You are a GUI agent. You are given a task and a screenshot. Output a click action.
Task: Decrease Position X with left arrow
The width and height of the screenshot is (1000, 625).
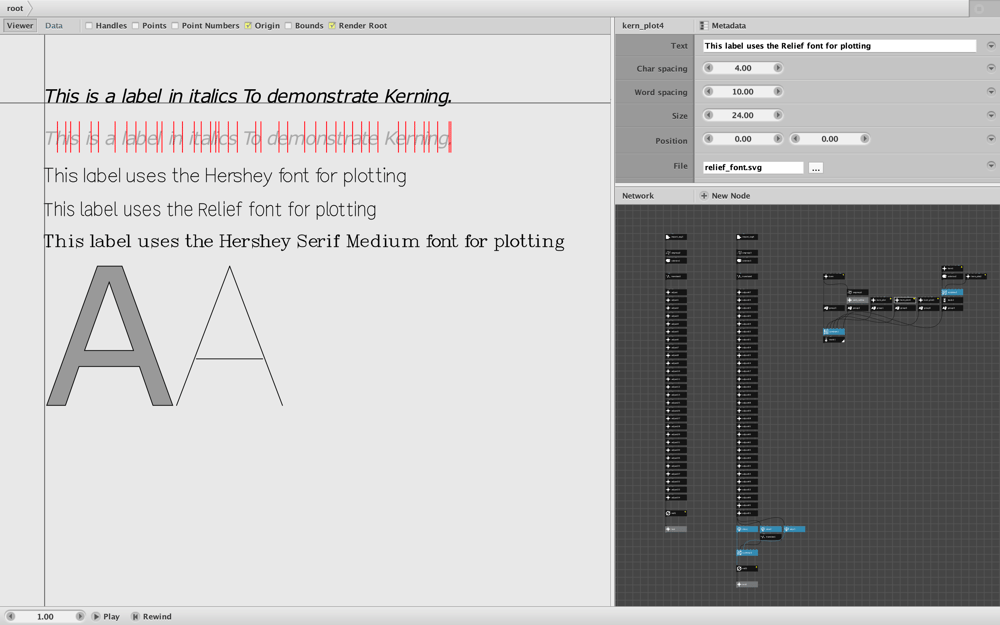click(709, 138)
